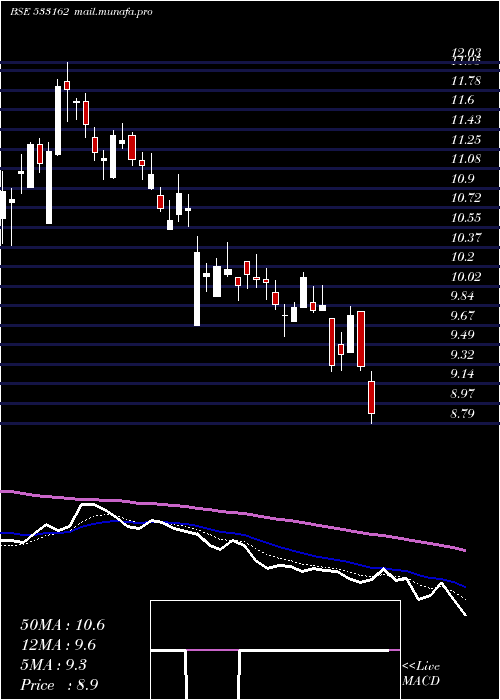
Task: Click the final red candle near 8.97
Action: (x=371, y=397)
